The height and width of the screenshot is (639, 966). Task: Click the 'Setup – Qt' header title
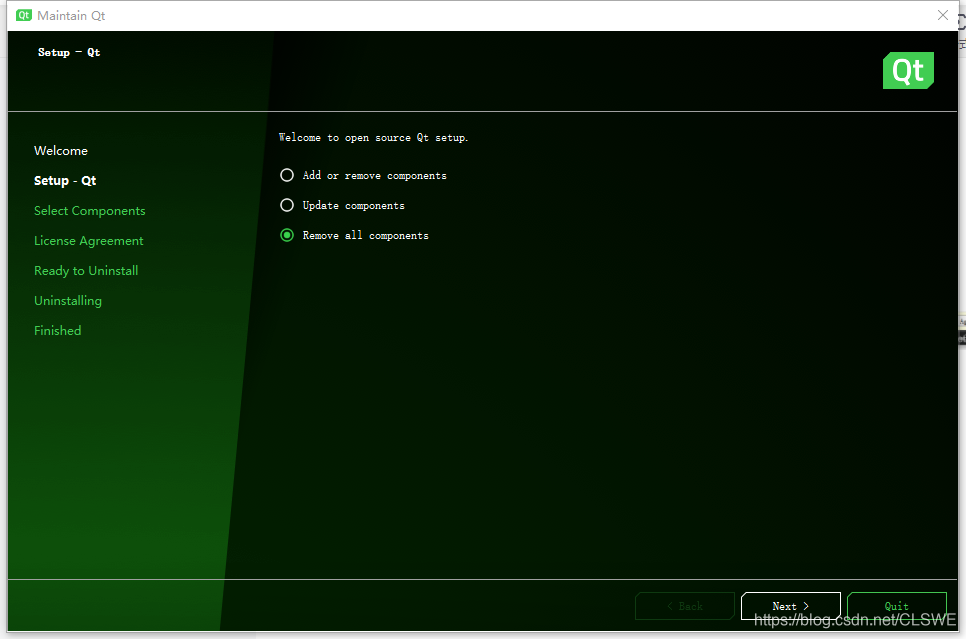click(x=69, y=52)
